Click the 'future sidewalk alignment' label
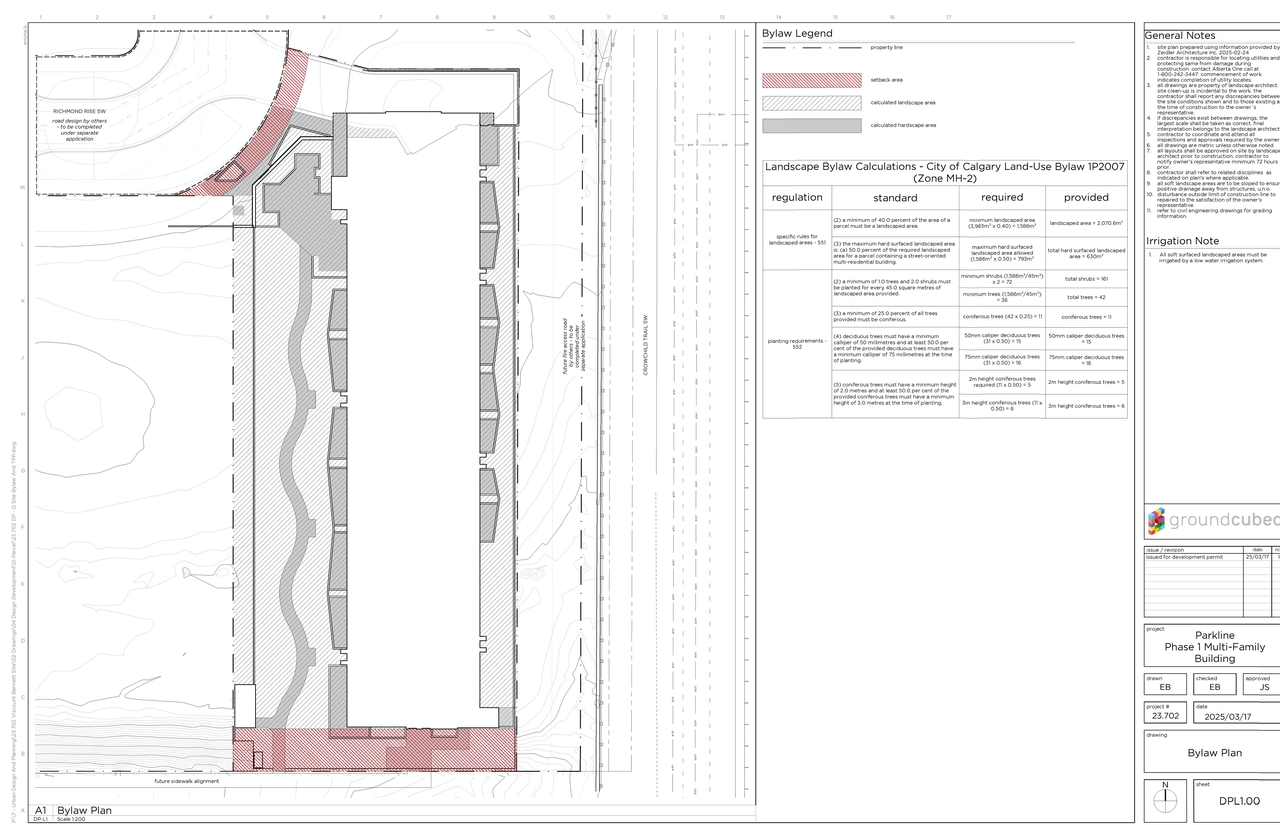 tap(186, 781)
